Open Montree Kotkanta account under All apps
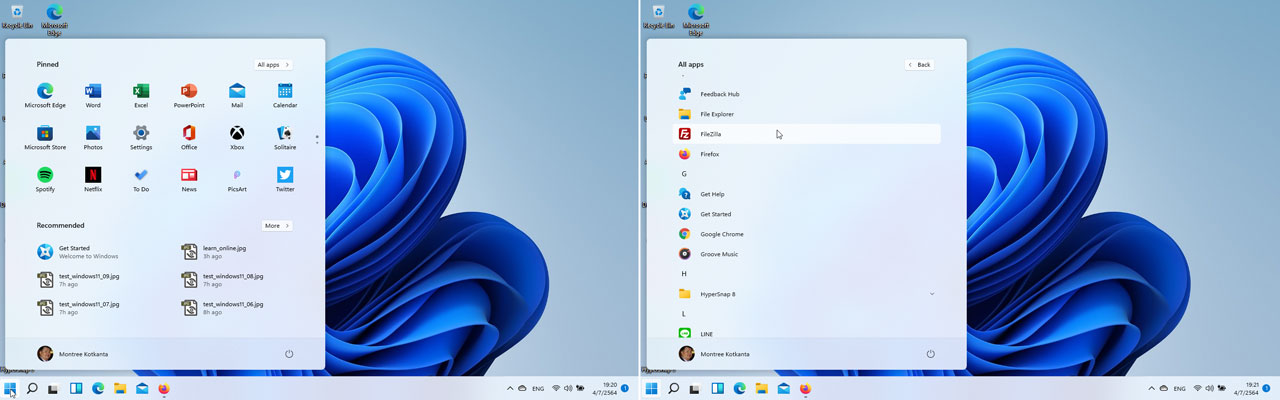Viewport: 1280px width, 400px height. 714,354
